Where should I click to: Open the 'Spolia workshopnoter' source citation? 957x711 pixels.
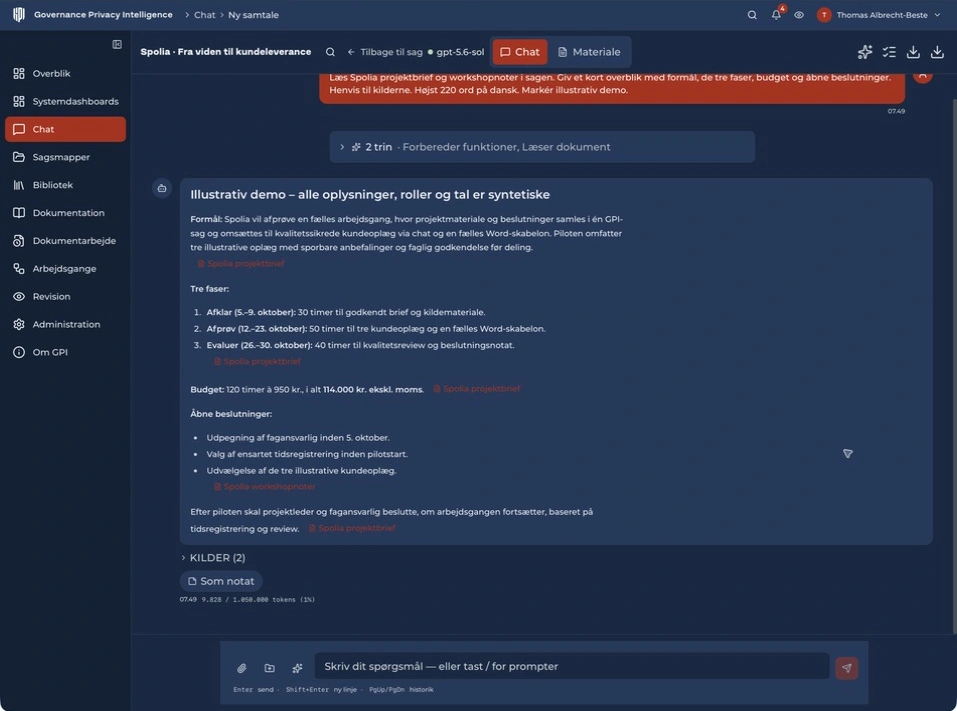(264, 486)
